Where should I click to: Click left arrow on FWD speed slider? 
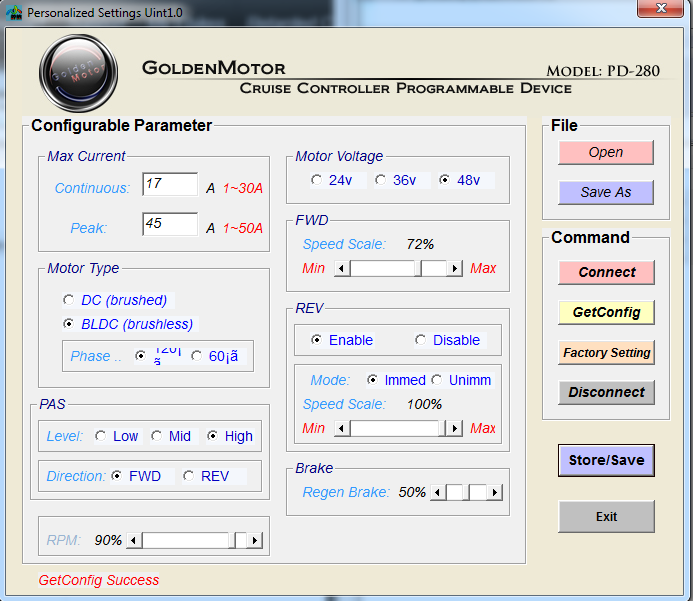coord(342,268)
